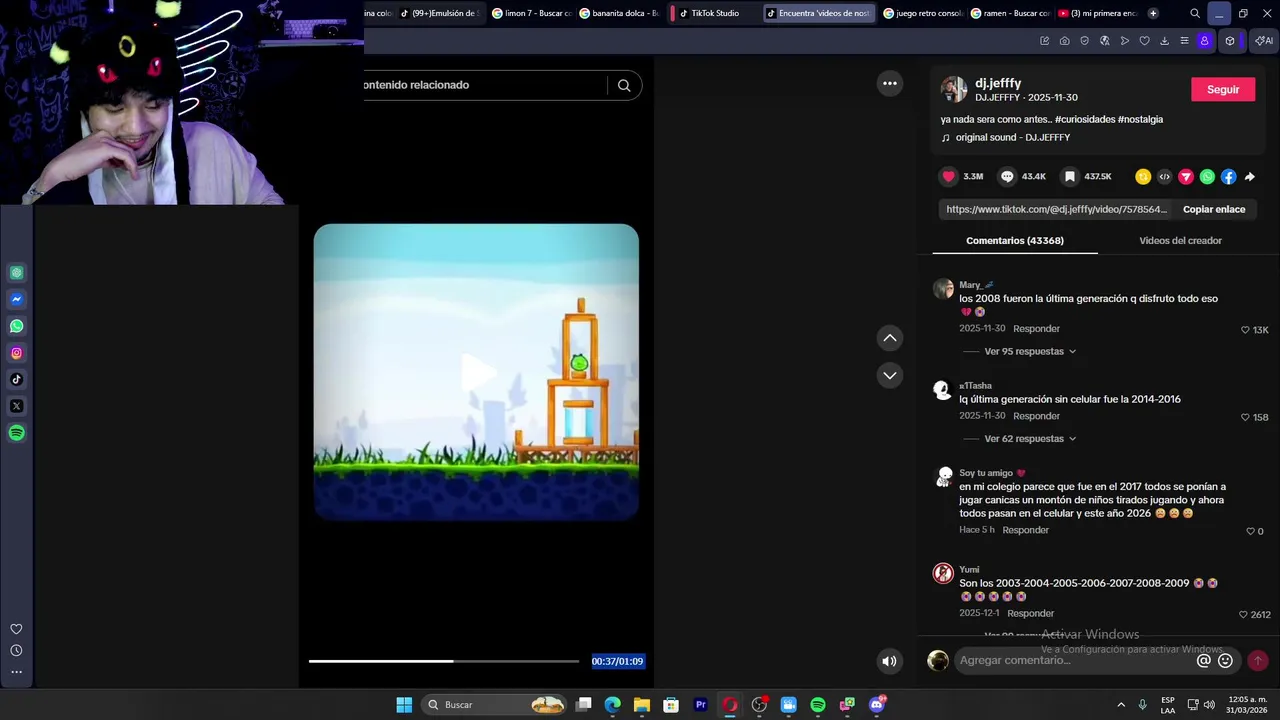Open Spotify from the taskbar
Image resolution: width=1280 pixels, height=720 pixels.
point(818,705)
